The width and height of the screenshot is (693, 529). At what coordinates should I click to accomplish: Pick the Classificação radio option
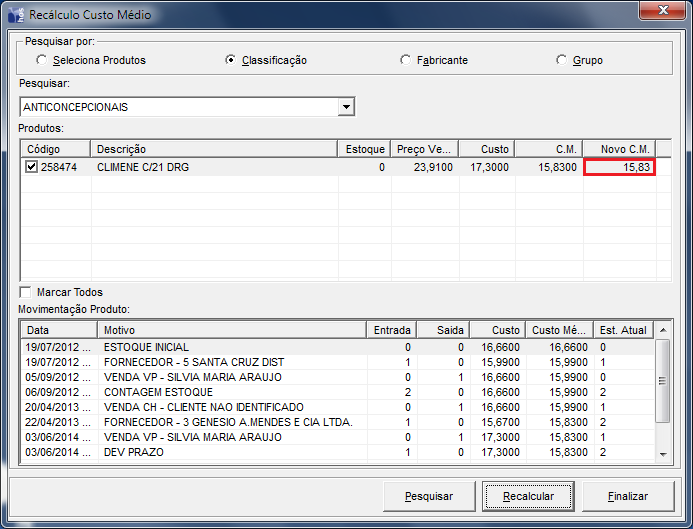click(x=231, y=60)
